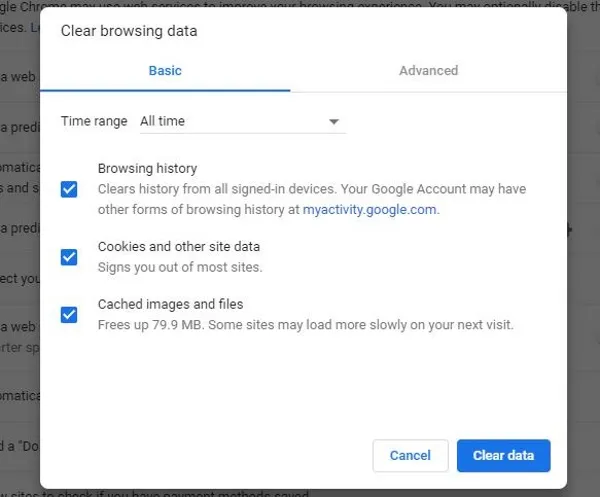Click the Cached images and files label
Viewport: 600px width, 497px height.
170,304
